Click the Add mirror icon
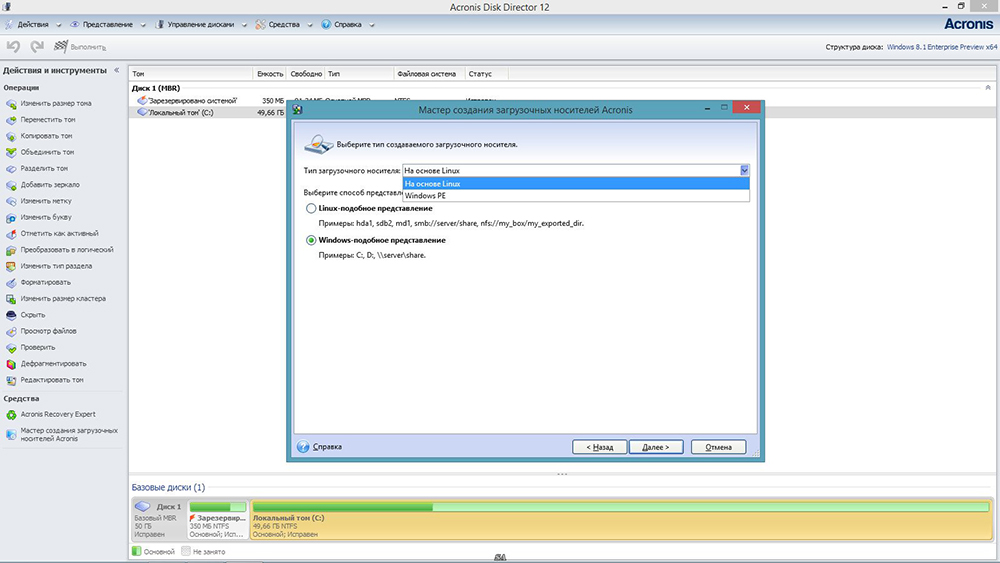Image resolution: width=1000 pixels, height=563 pixels. (11, 185)
